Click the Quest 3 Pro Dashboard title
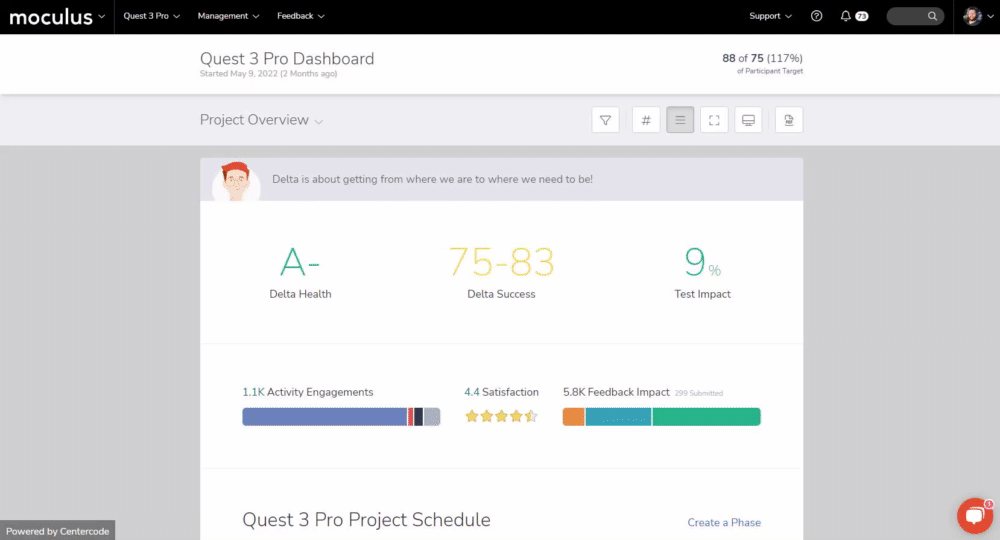The height and width of the screenshot is (540, 1000). (x=287, y=59)
